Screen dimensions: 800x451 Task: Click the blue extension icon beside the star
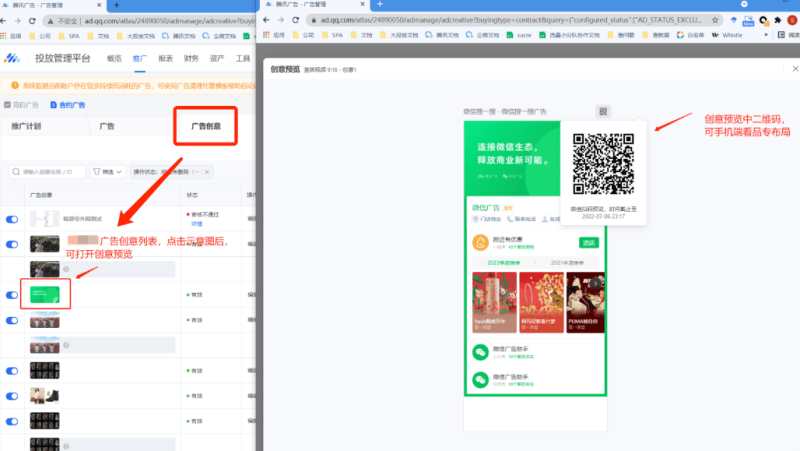[734, 20]
